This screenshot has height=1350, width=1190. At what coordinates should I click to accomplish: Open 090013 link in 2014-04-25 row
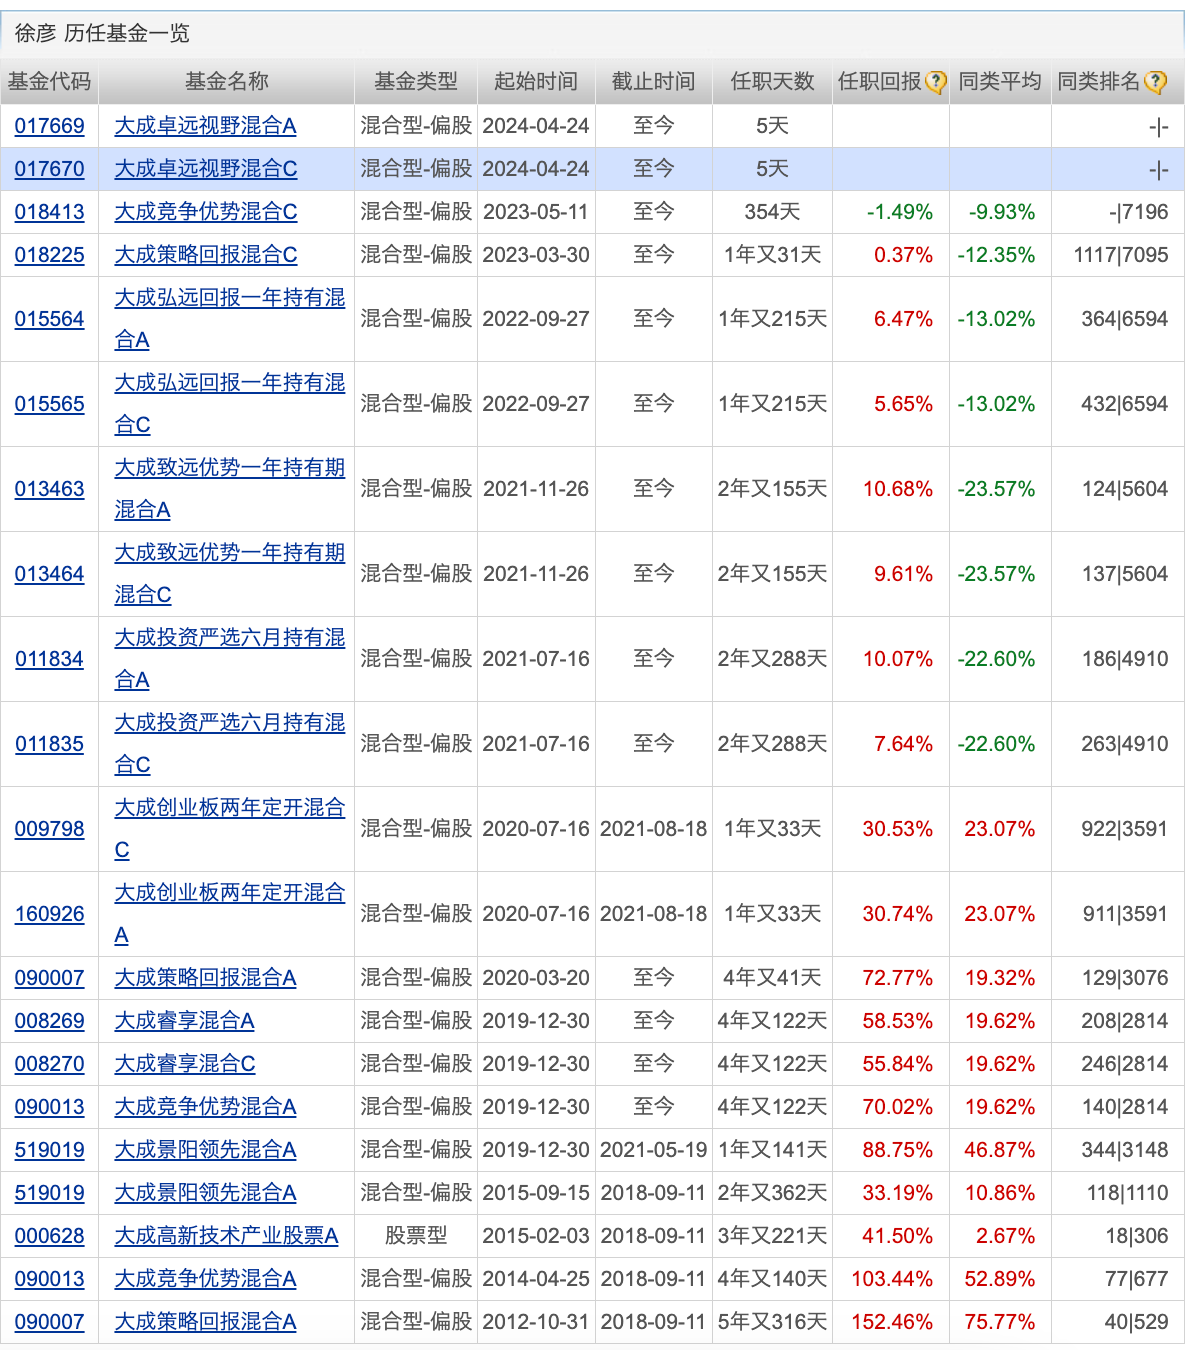coord(50,1279)
